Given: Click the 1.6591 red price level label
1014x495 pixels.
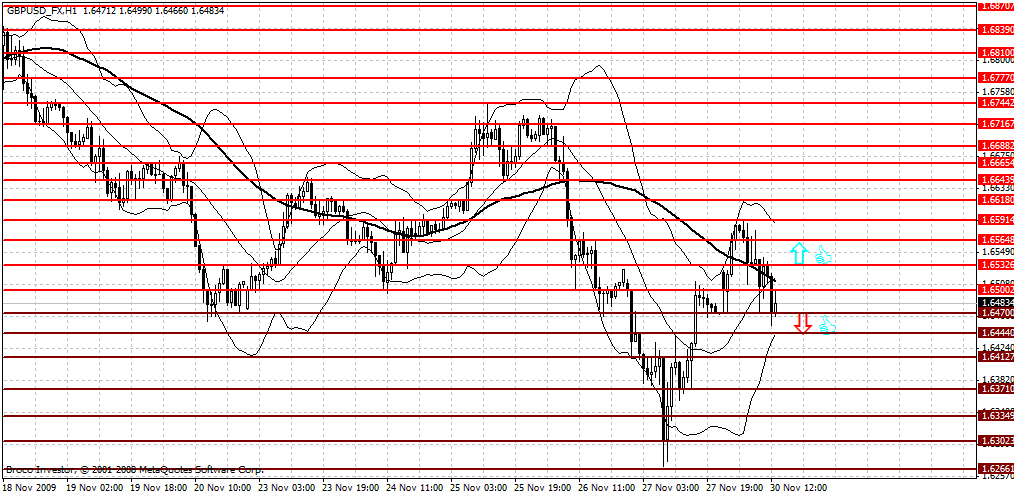Looking at the screenshot, I should point(997,220).
